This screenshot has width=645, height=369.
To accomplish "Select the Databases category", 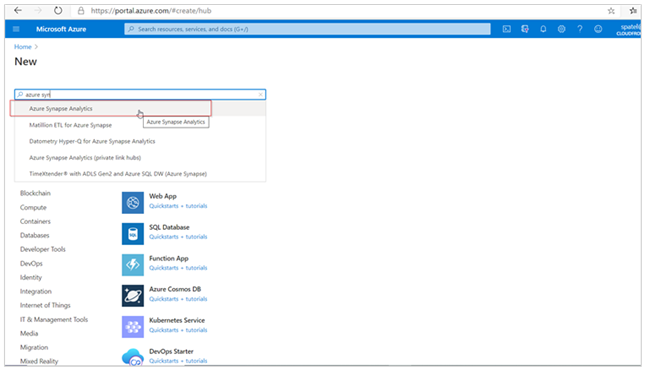I will 35,235.
